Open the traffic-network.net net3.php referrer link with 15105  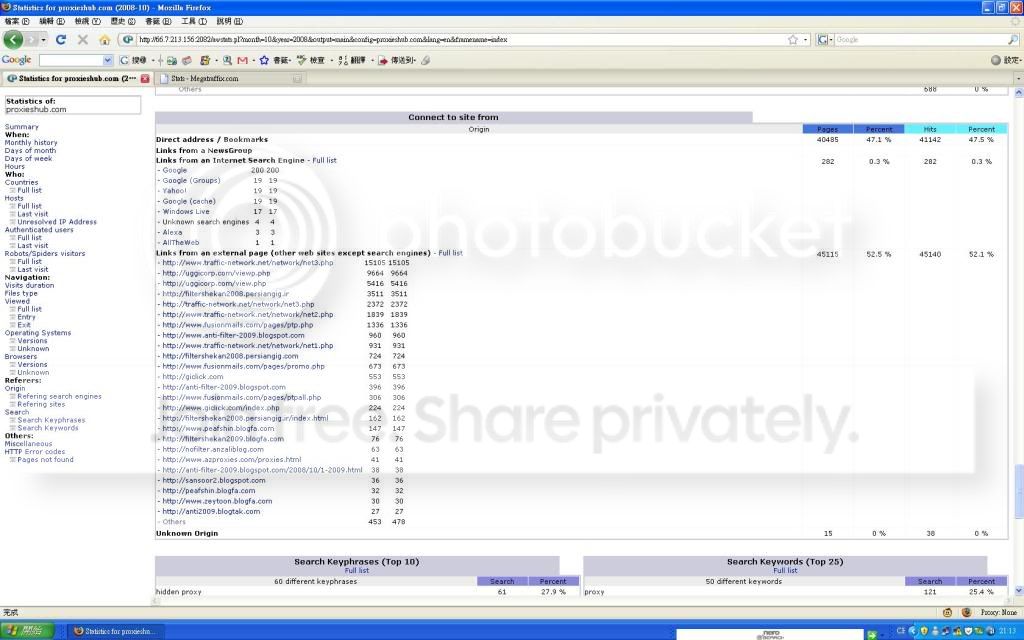tap(248, 263)
